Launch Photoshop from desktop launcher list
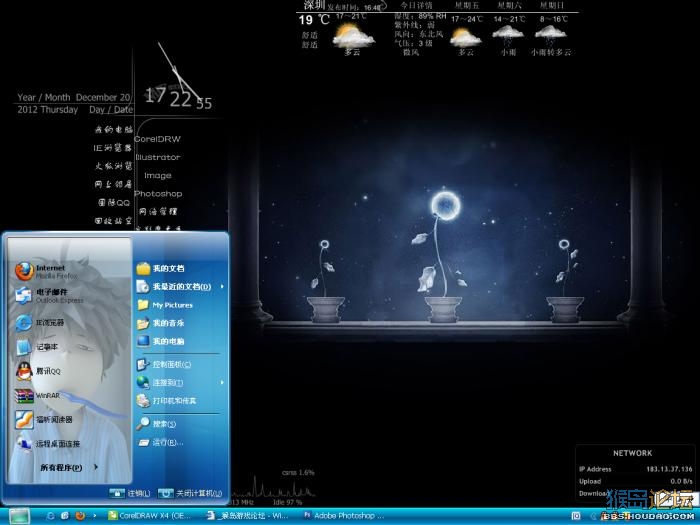 click(x=158, y=194)
